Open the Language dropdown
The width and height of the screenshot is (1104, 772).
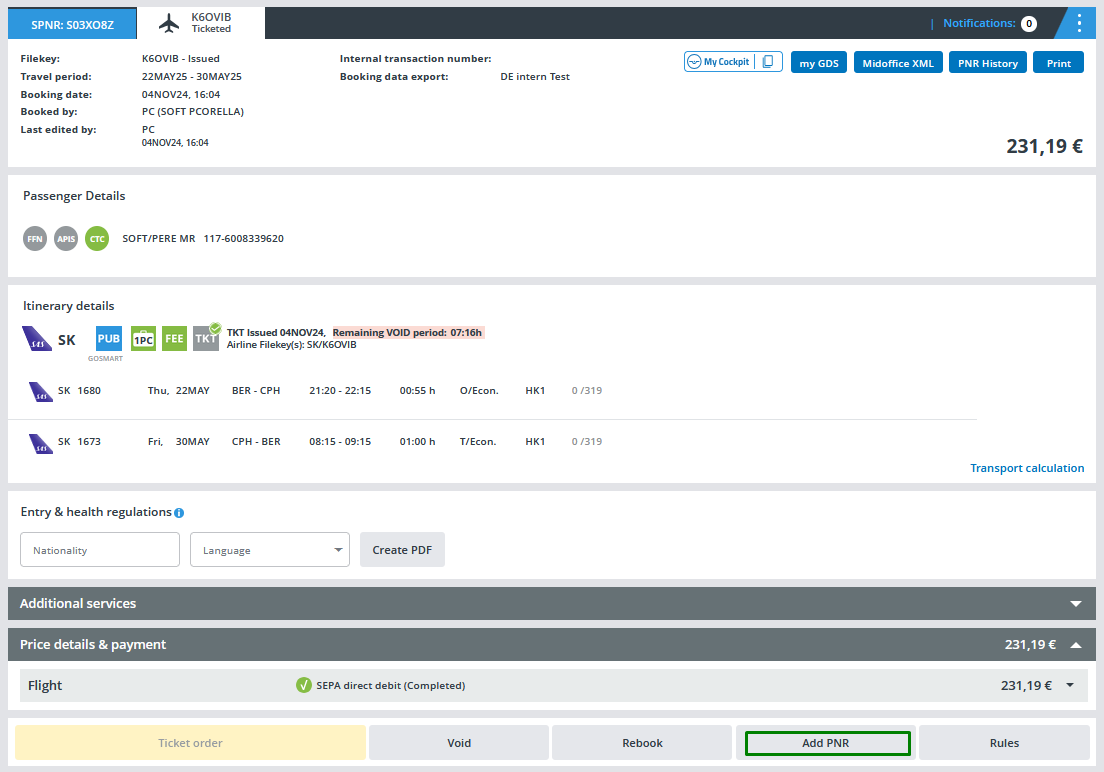[270, 550]
